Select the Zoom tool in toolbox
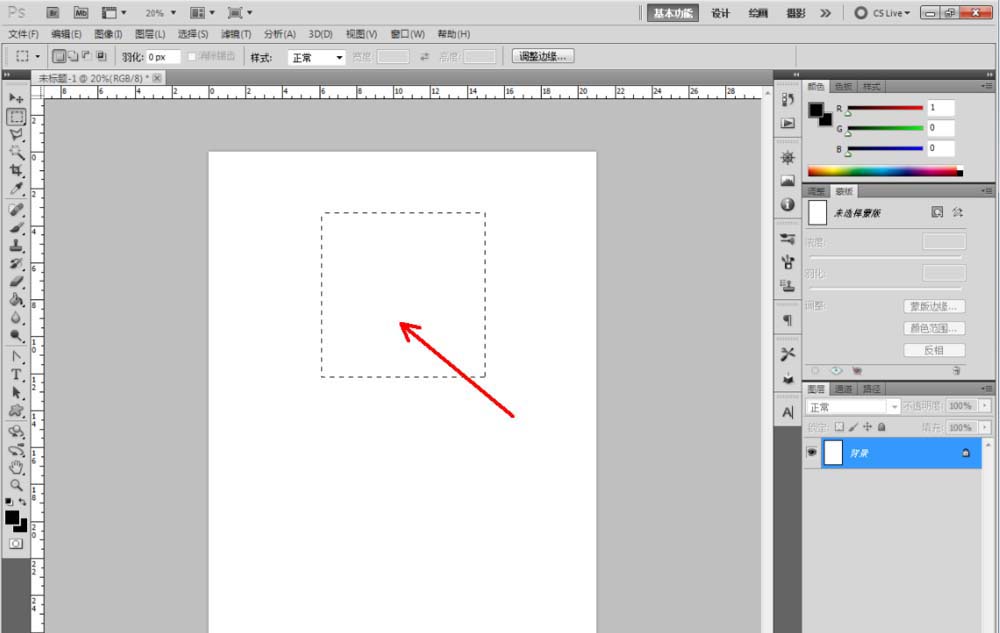Screen dimensions: 1000x633 click(x=16, y=485)
